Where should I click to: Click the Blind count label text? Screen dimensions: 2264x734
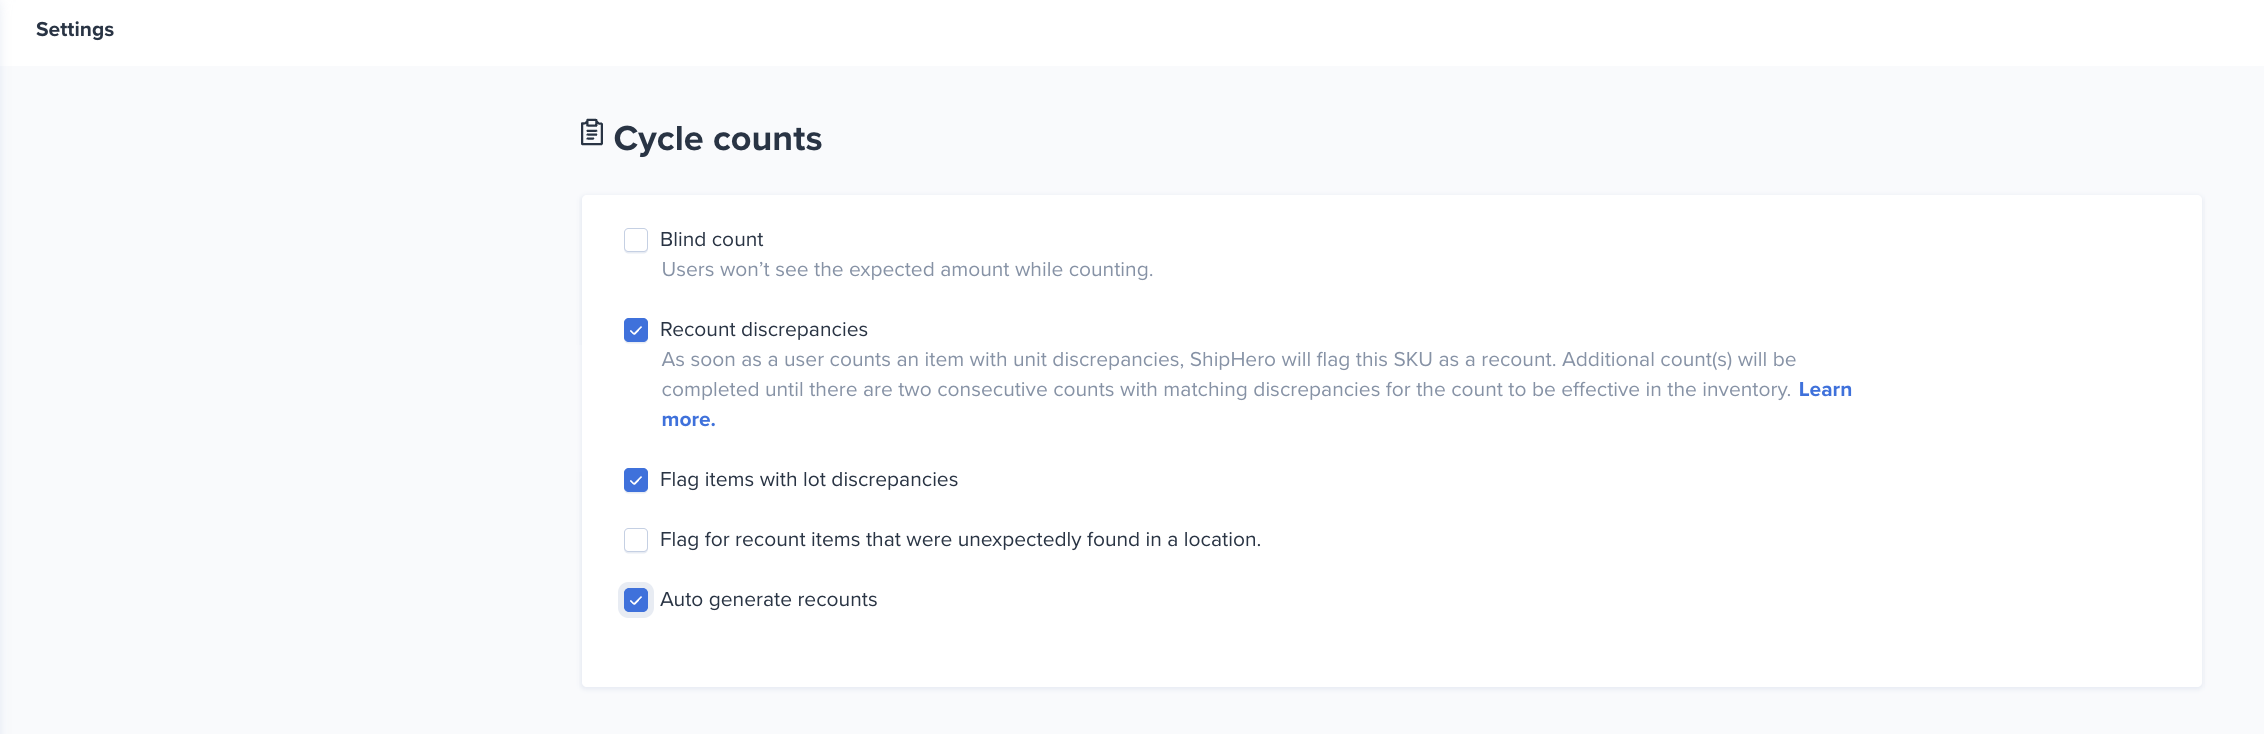pos(711,239)
